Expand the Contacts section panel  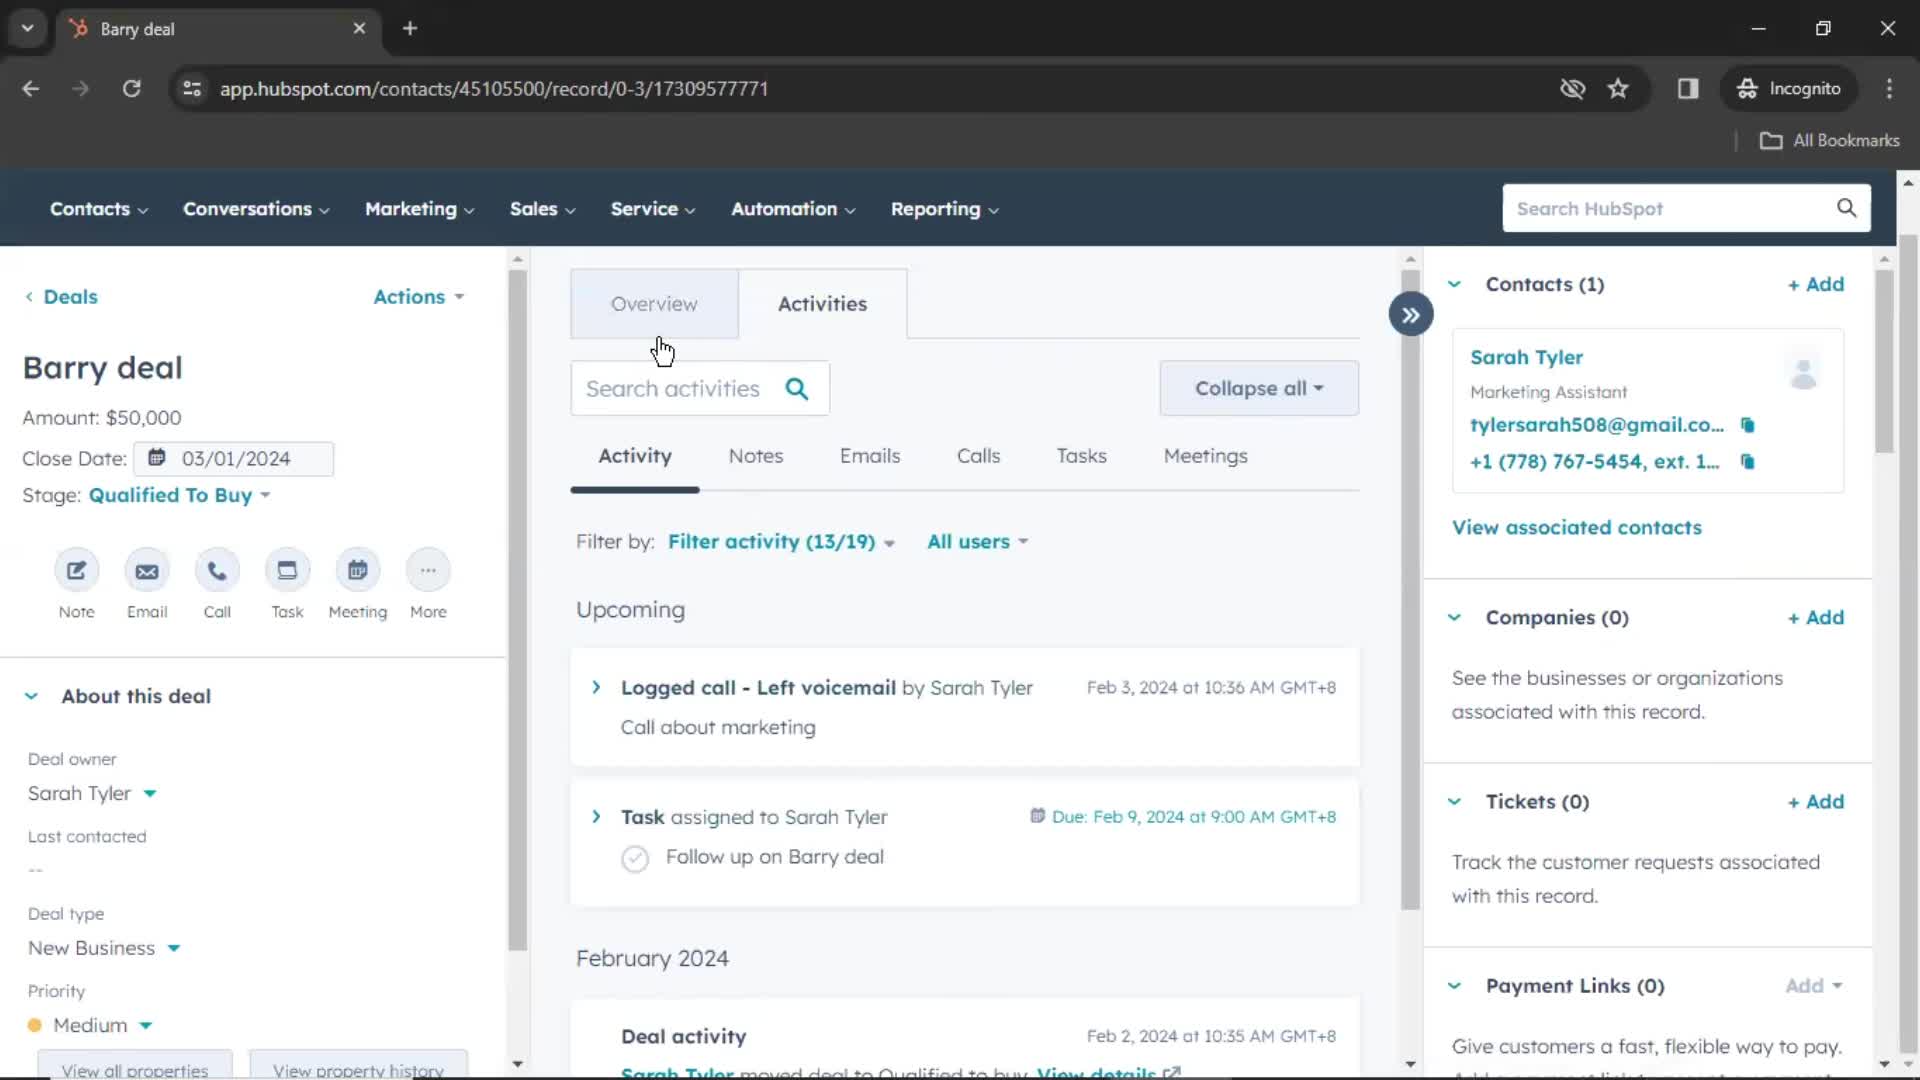tap(1456, 284)
